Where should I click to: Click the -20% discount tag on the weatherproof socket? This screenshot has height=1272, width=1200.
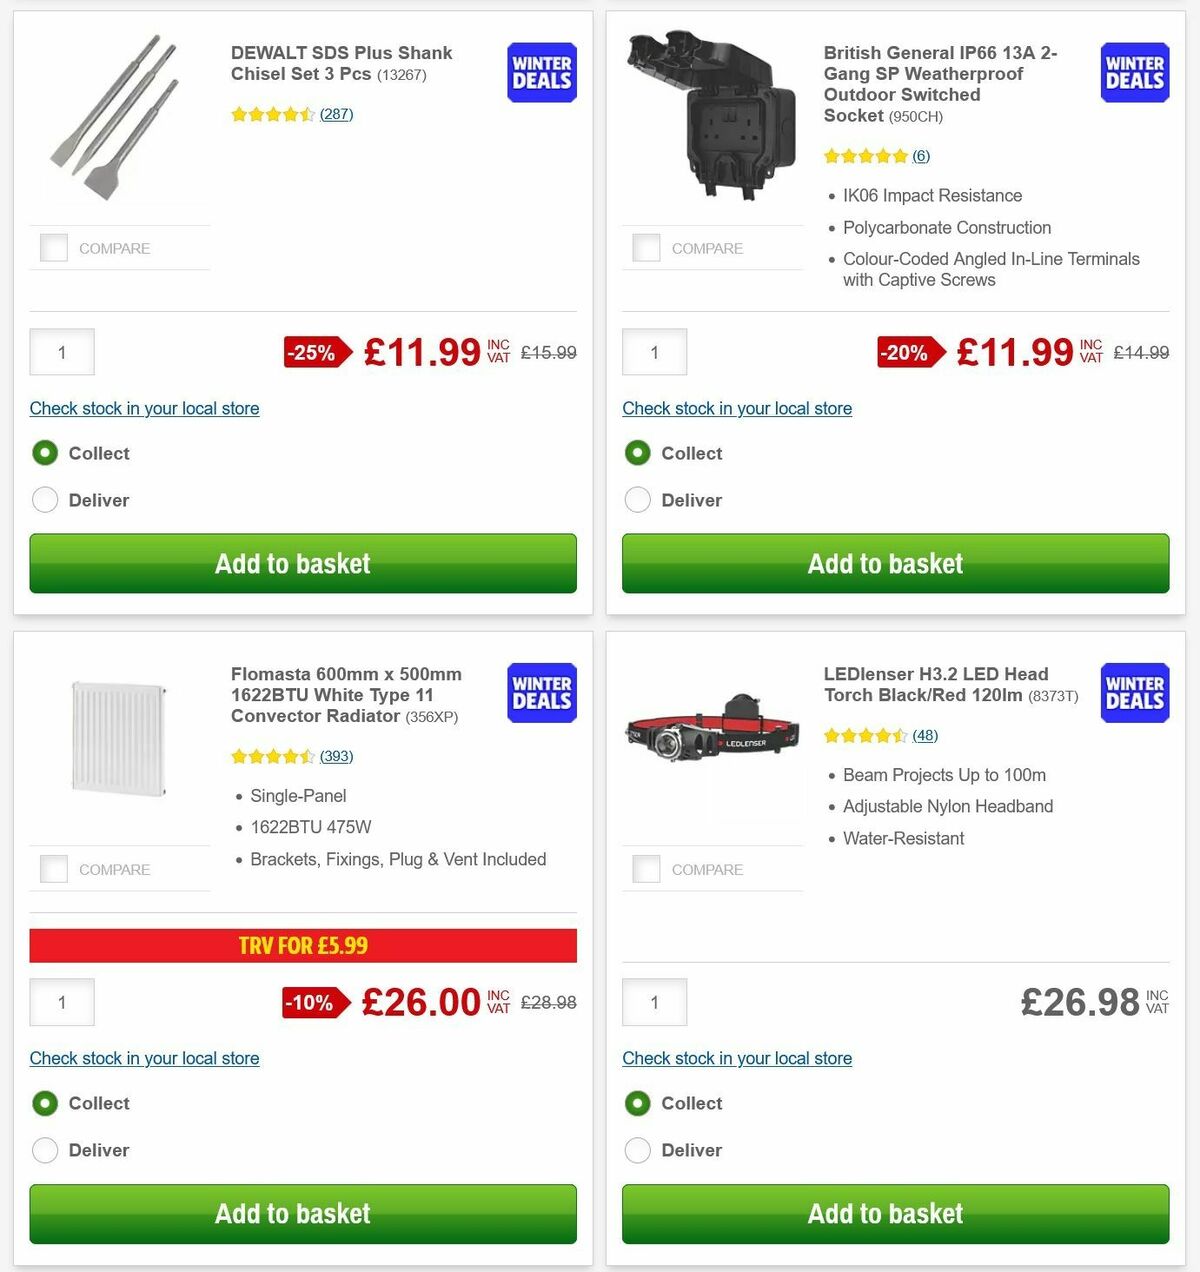point(905,352)
